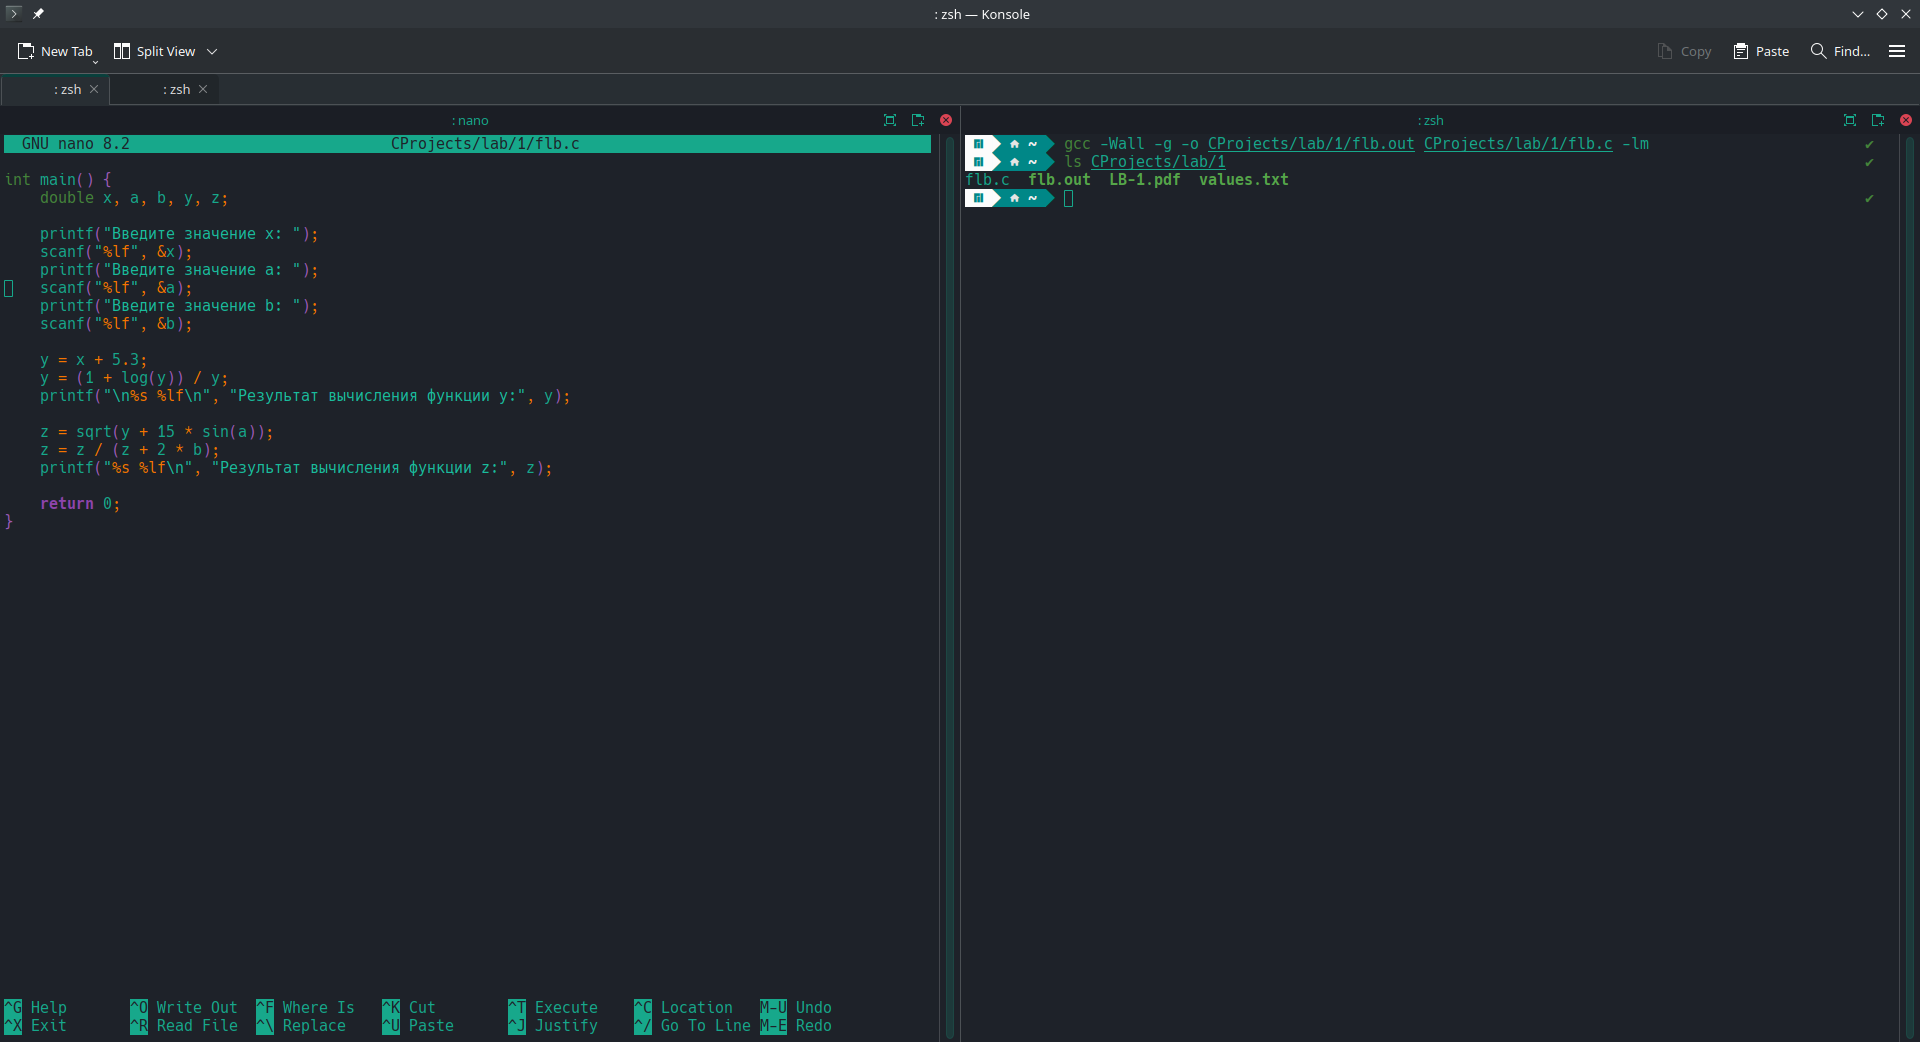Image resolution: width=1920 pixels, height=1042 pixels.
Task: Click the green checkmark beside the gcc command
Action: [x=1869, y=144]
